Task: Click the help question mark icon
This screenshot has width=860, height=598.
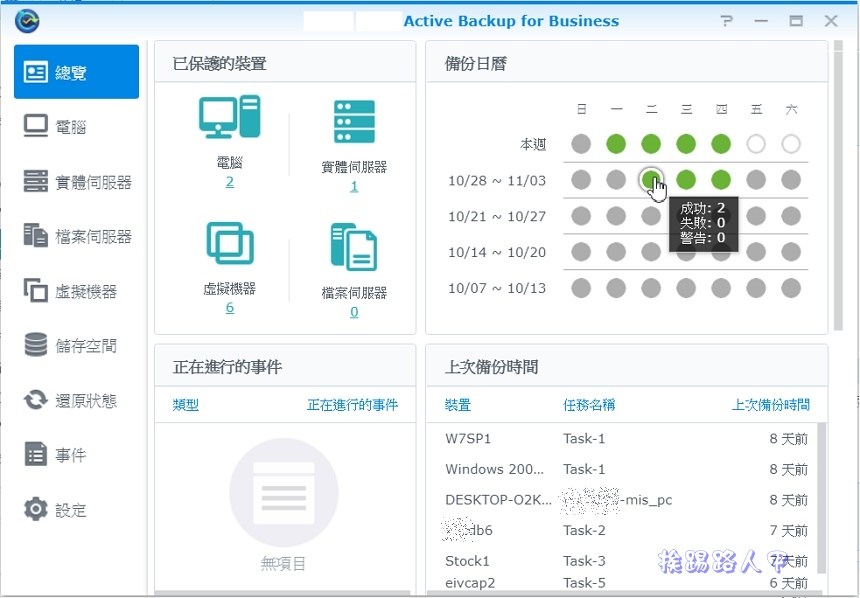Action: point(727,21)
